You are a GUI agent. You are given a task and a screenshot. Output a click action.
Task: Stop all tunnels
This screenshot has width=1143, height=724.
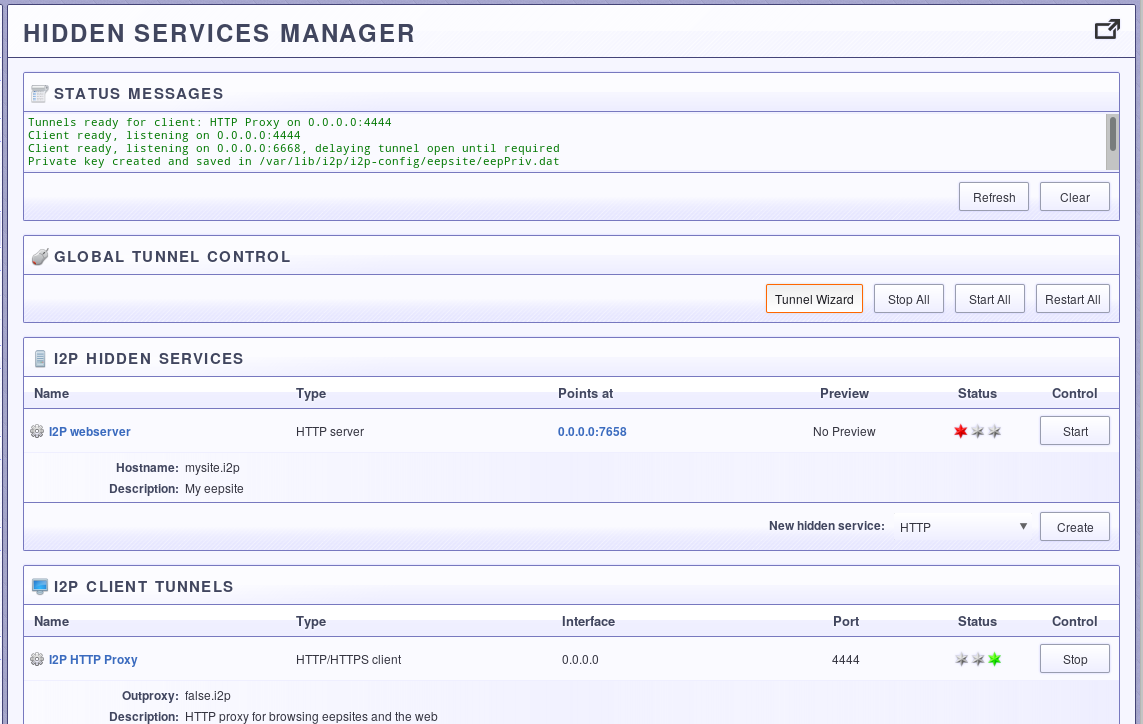click(x=908, y=300)
